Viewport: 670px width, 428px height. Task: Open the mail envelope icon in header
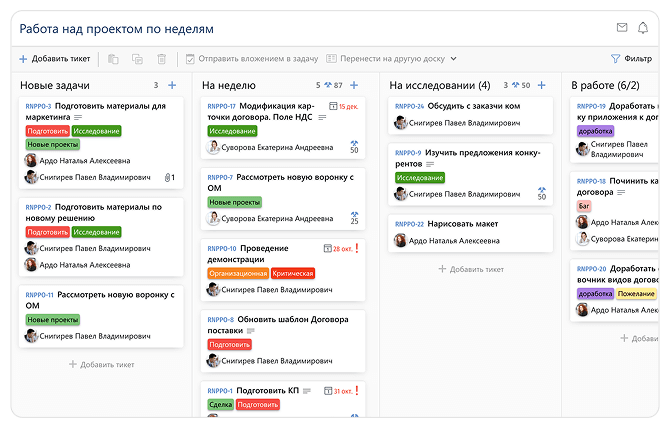click(622, 27)
